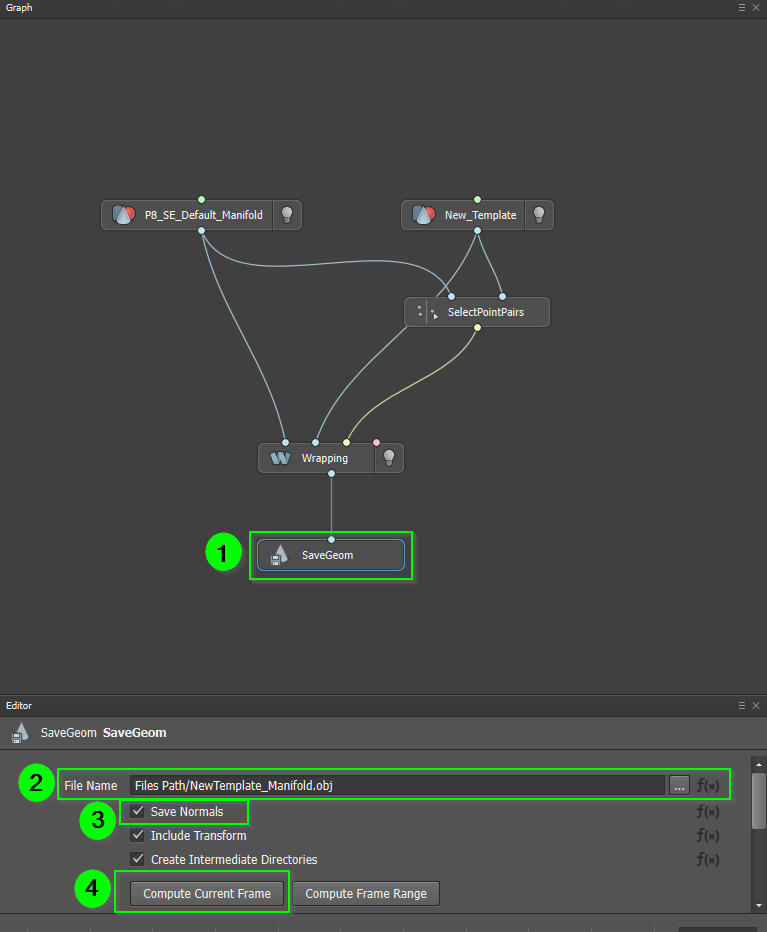Viewport: 767px width, 932px height.
Task: Toggle lightbulb on P8_SE_Default_Manifold node
Action: (287, 215)
